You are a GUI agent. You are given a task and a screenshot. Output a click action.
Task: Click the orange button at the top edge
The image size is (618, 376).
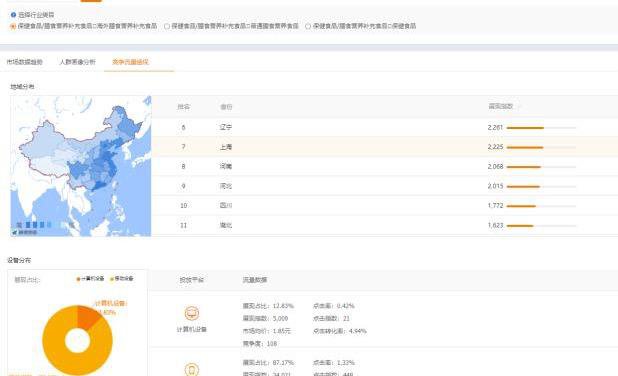pos(91,1)
